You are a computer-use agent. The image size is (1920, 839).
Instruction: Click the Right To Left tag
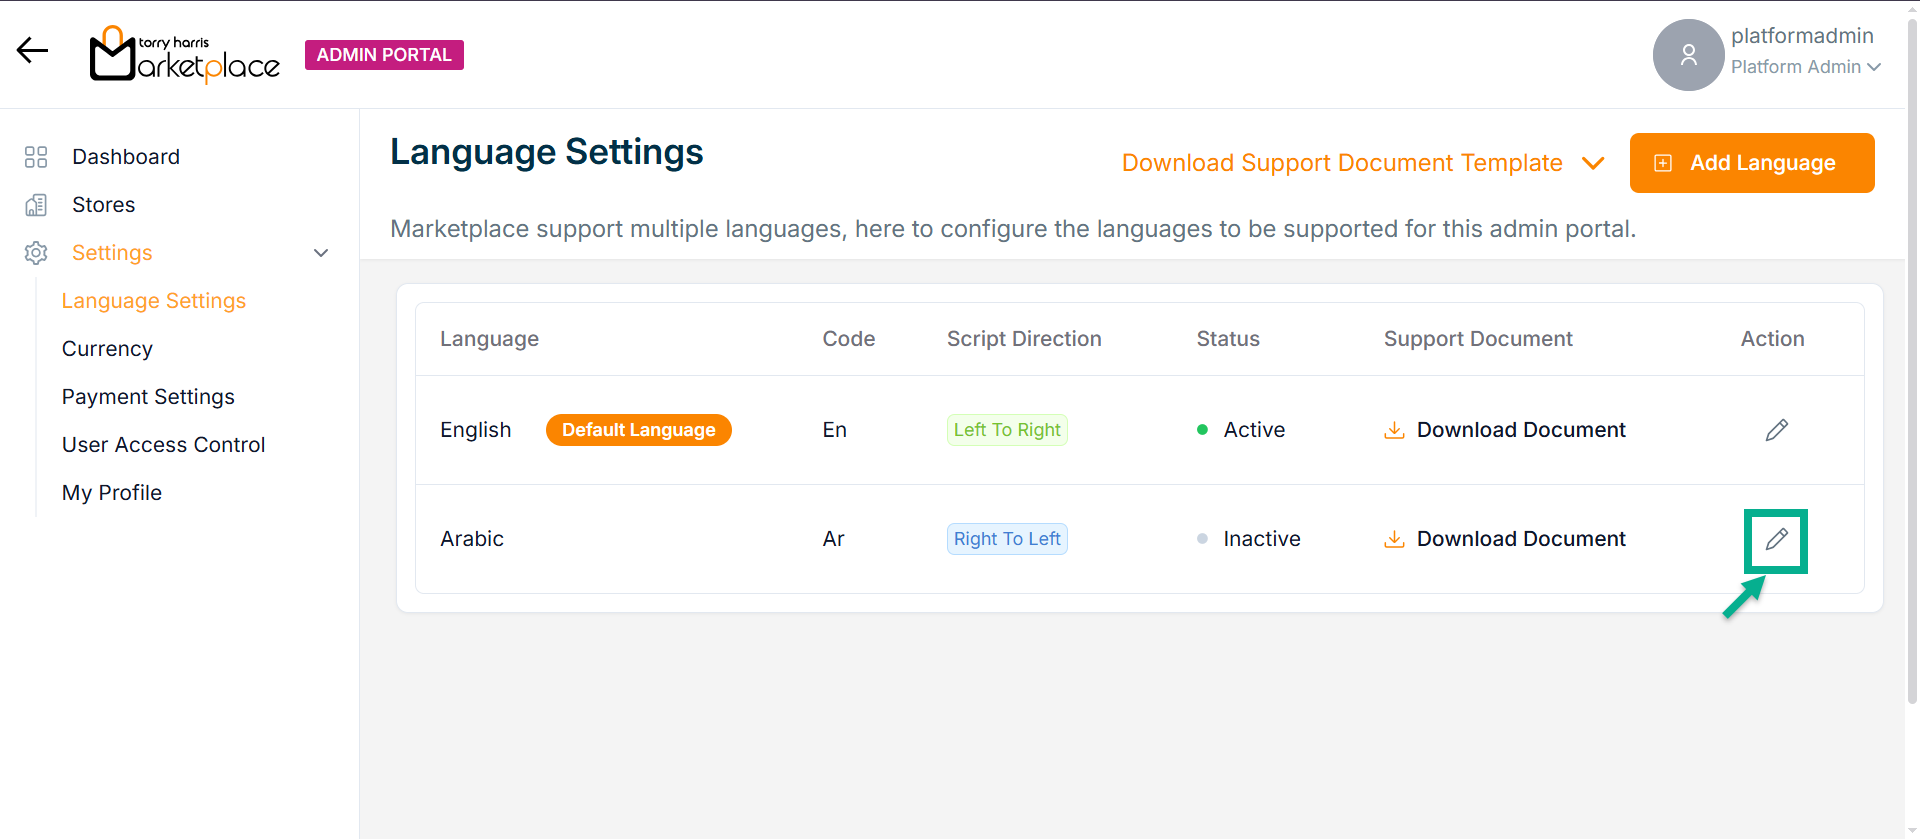pyautogui.click(x=1006, y=539)
